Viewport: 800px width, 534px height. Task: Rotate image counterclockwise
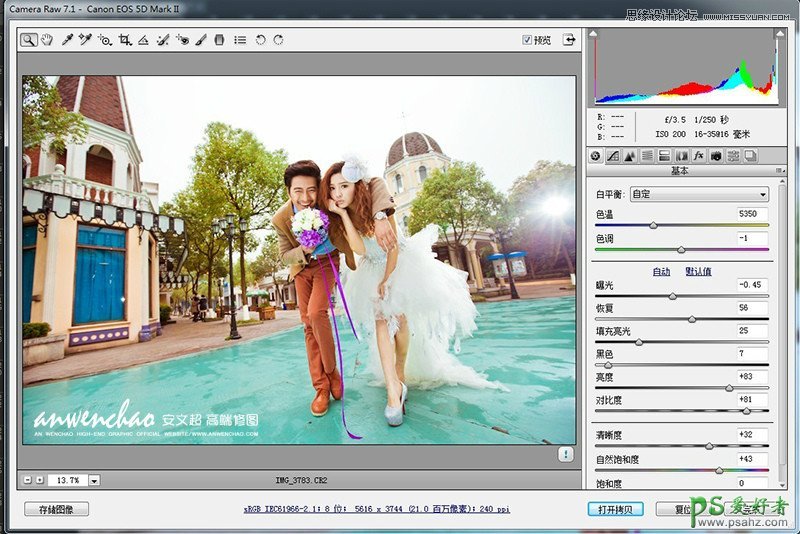click(x=260, y=40)
